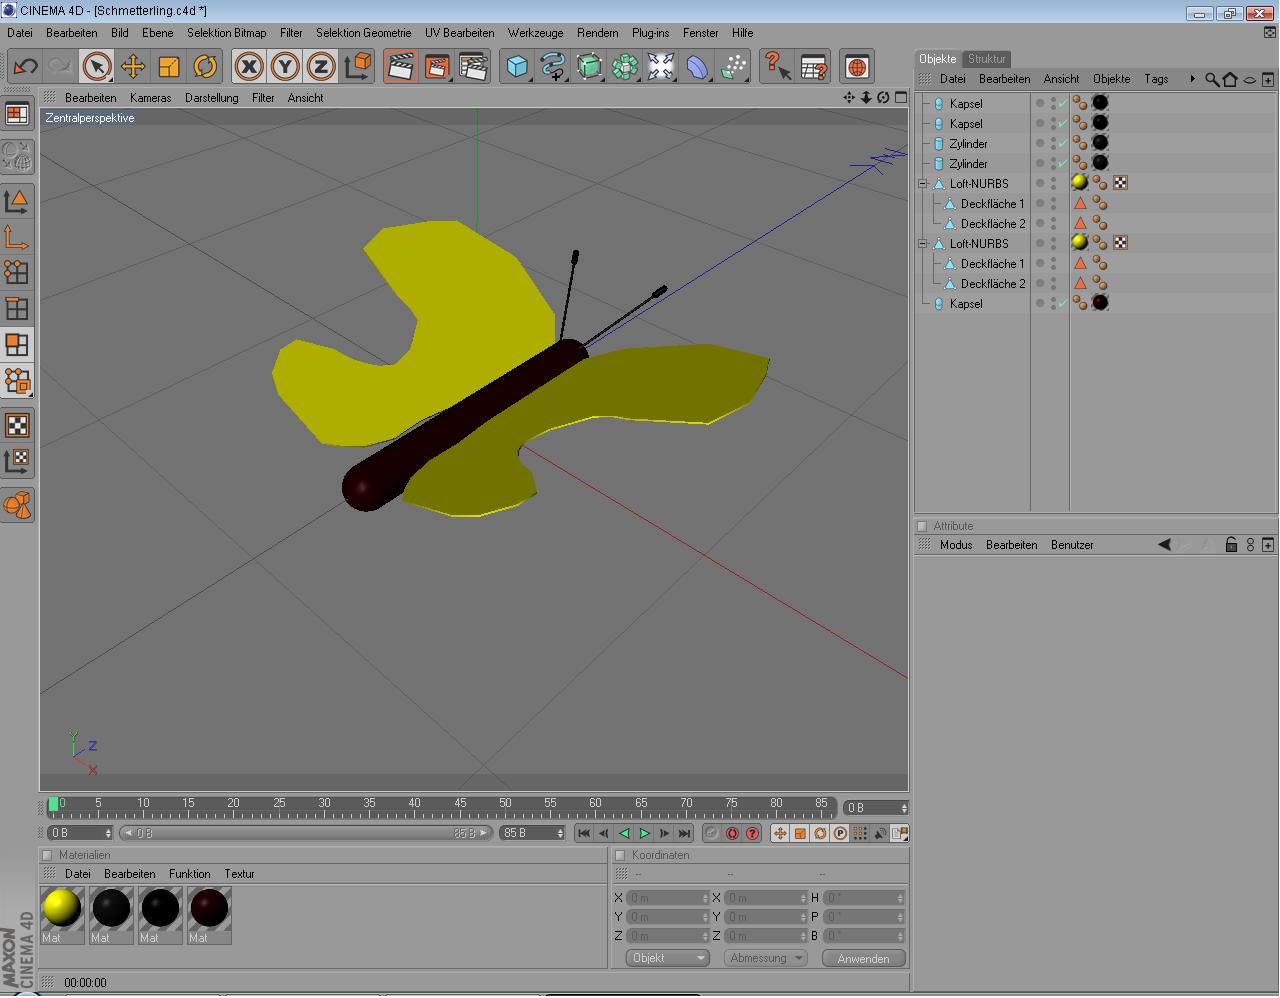Open the Objekt coordinate mode dropdown
This screenshot has height=998, width=1280.
(x=668, y=958)
